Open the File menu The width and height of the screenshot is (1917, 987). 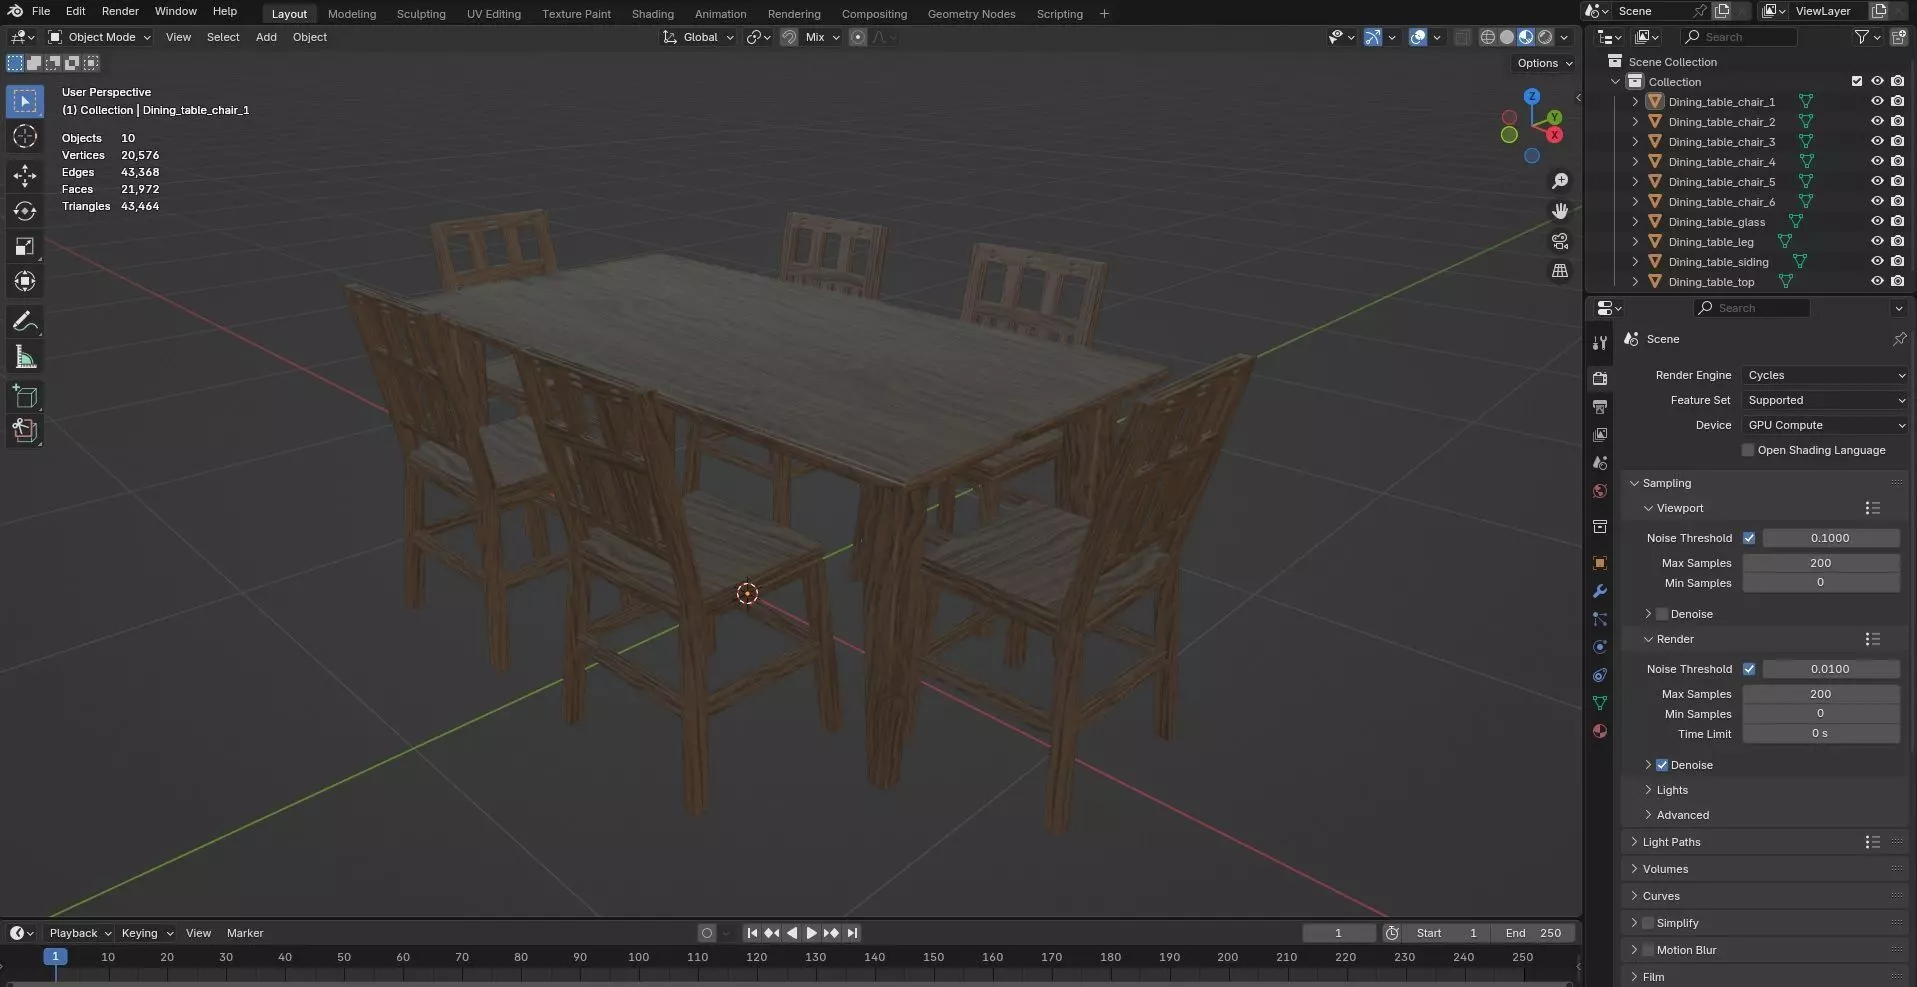pos(41,11)
